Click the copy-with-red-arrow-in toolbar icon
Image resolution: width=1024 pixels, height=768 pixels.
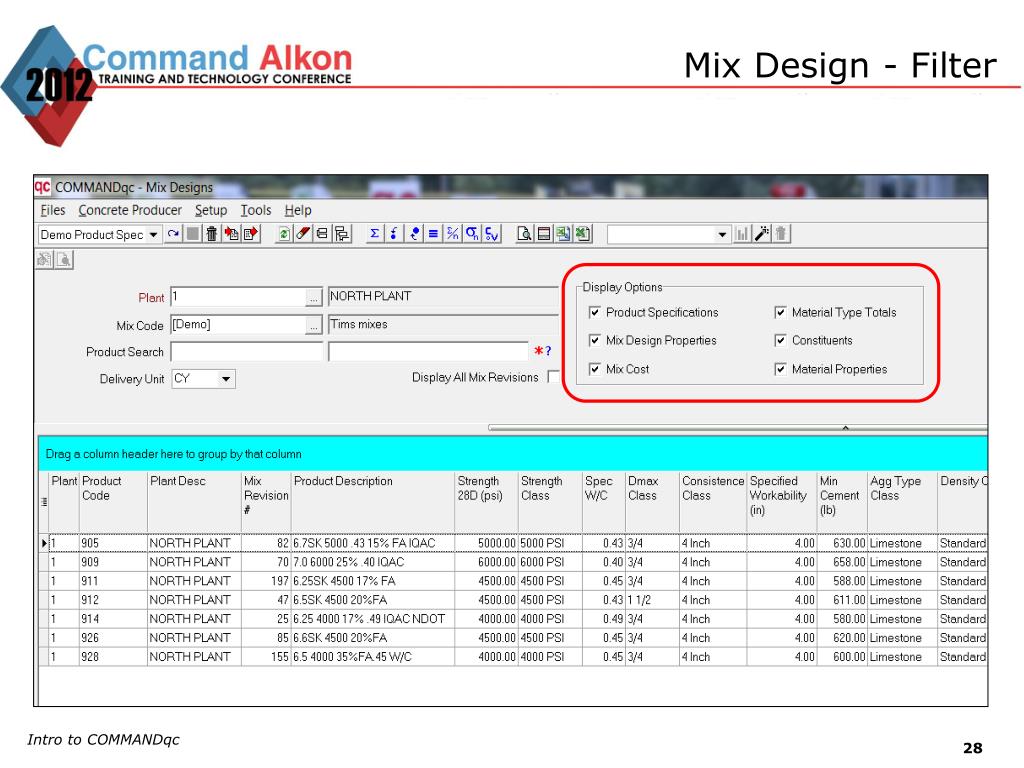[231, 234]
